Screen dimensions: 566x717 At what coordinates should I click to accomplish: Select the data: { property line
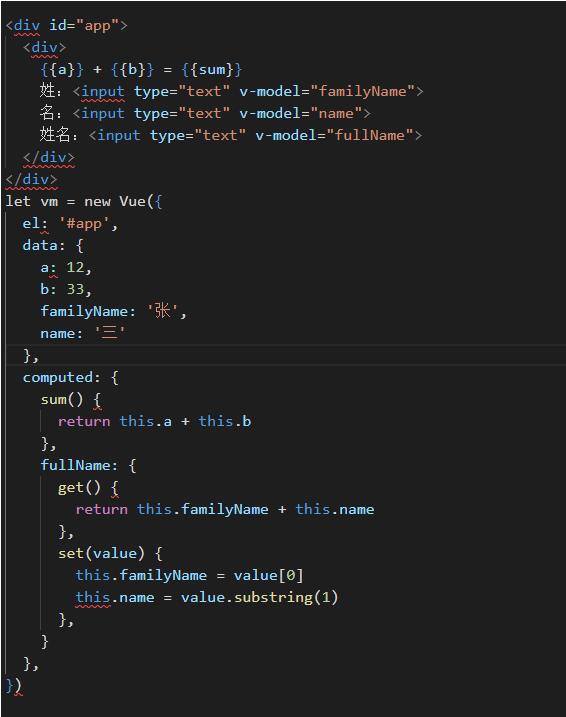tap(53, 246)
